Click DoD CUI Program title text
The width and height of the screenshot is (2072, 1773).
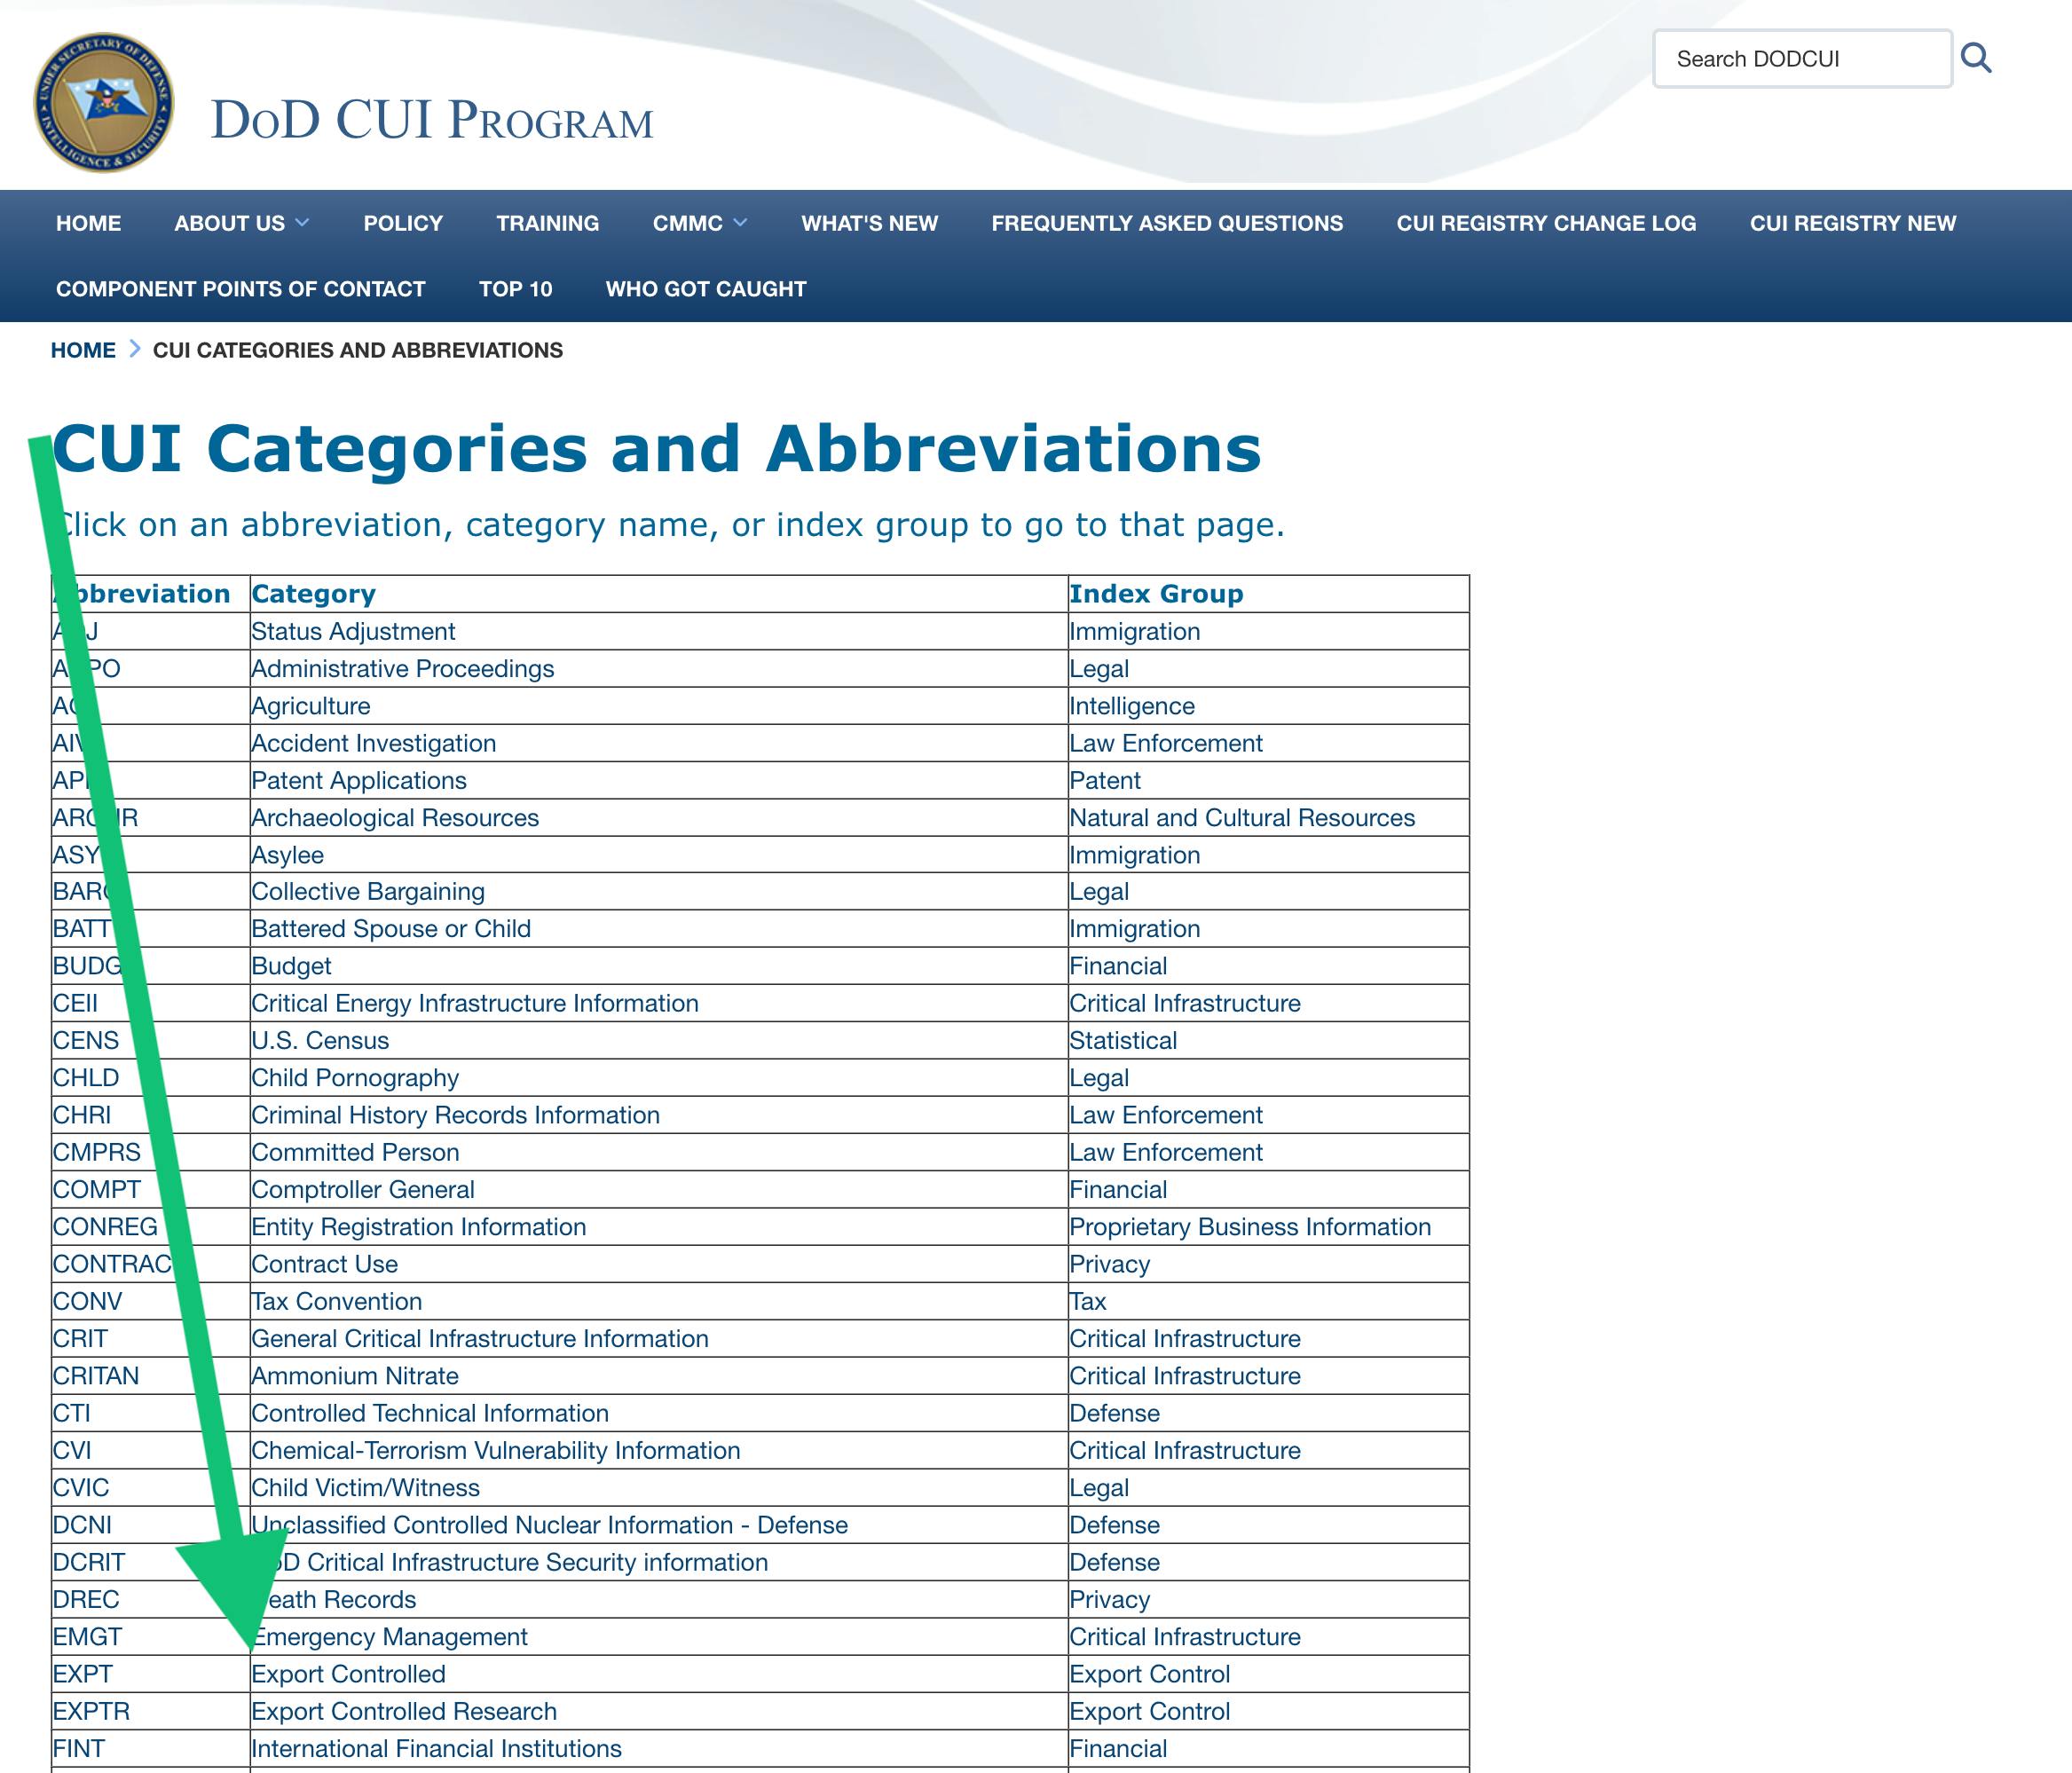tap(431, 120)
